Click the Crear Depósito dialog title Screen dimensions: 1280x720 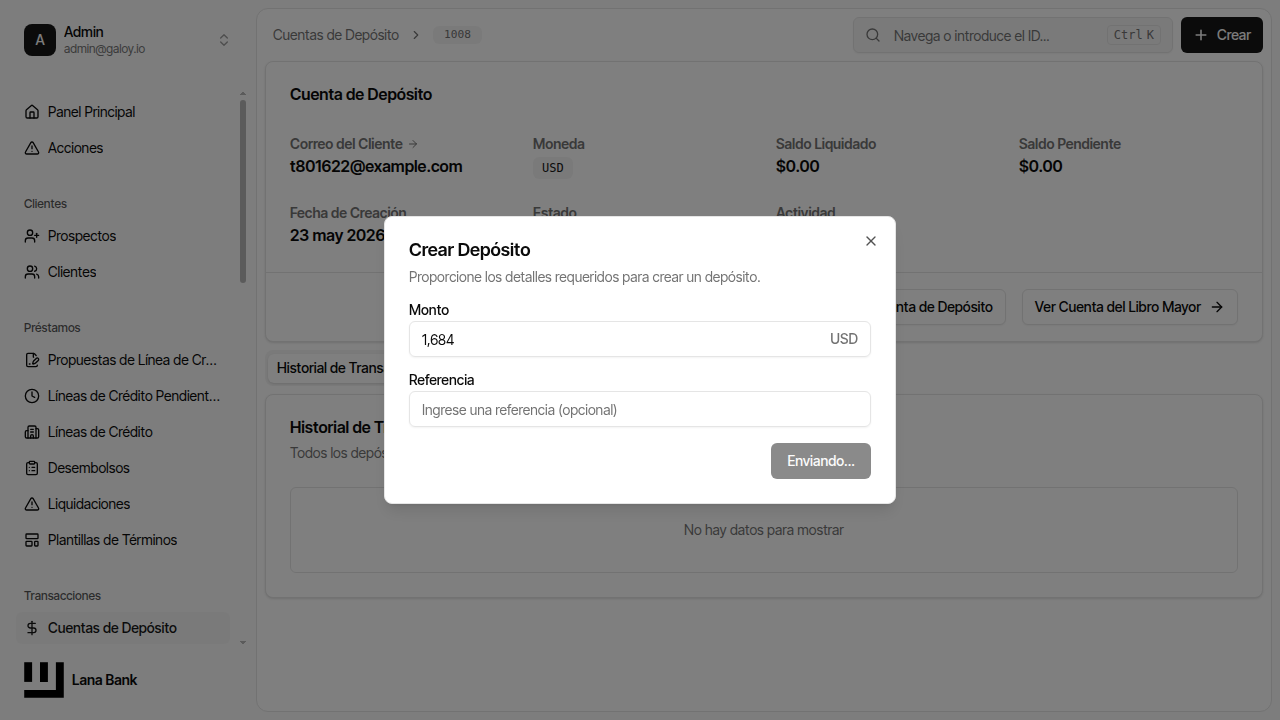pos(470,250)
